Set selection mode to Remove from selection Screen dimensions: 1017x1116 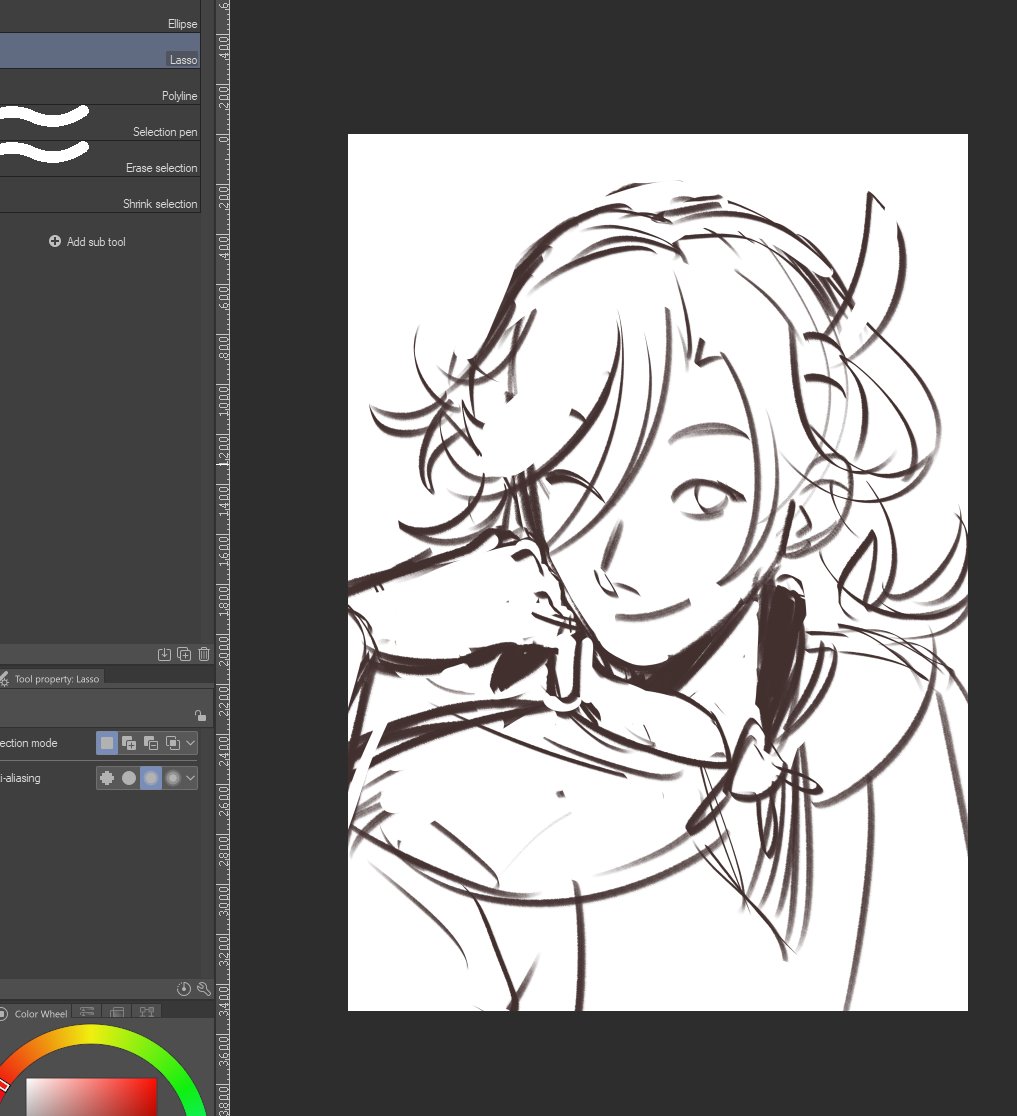(151, 743)
